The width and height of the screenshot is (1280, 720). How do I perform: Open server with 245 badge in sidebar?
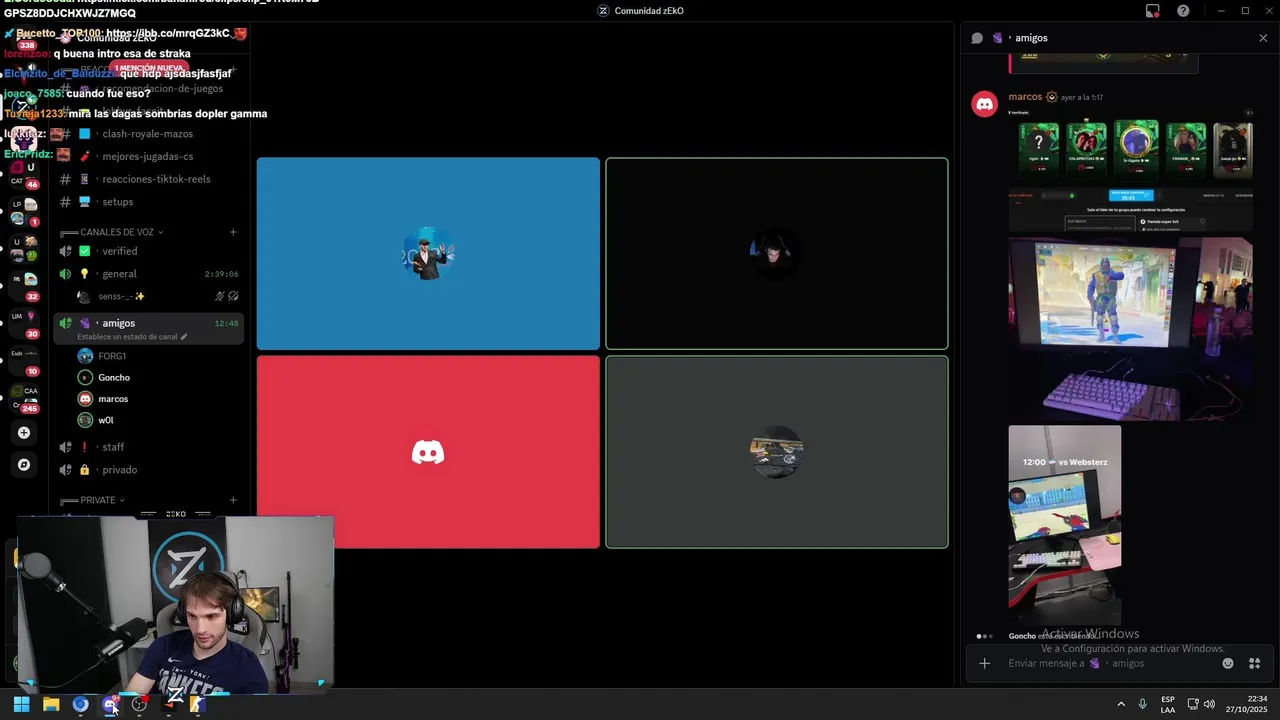[x=24, y=398]
